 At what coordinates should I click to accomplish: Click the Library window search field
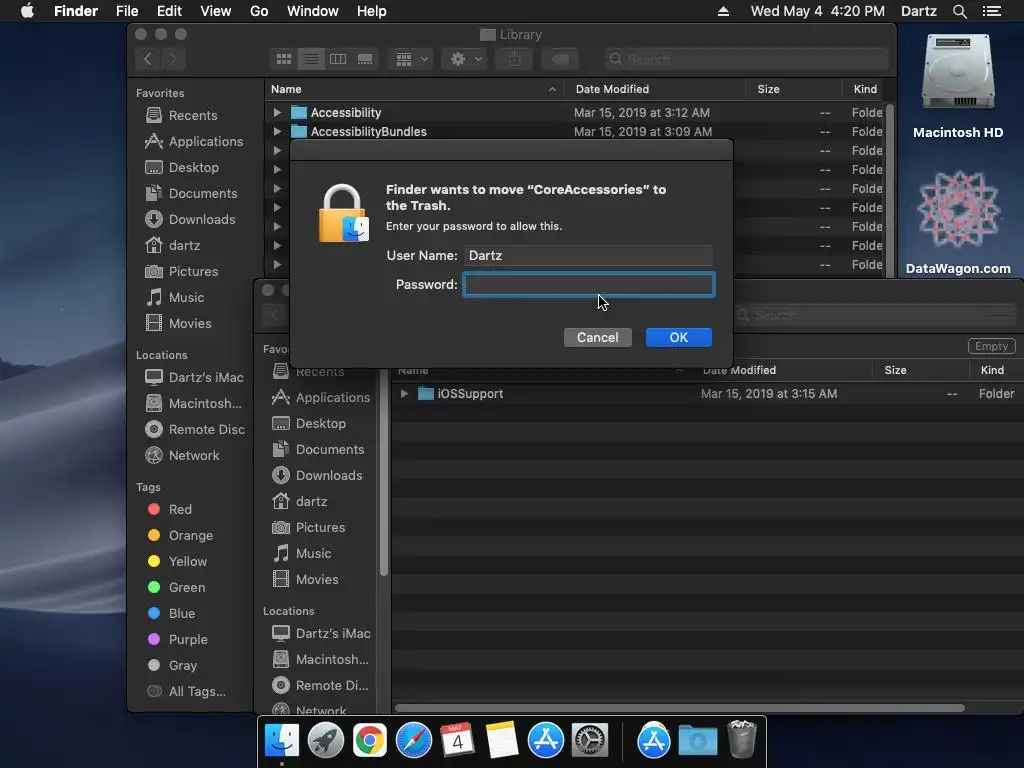(x=746, y=59)
